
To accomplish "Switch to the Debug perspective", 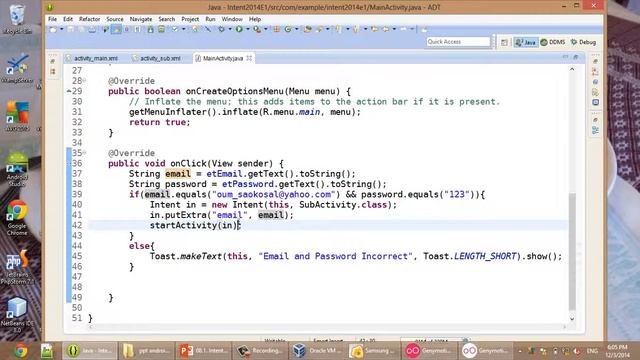I will click(x=584, y=42).
